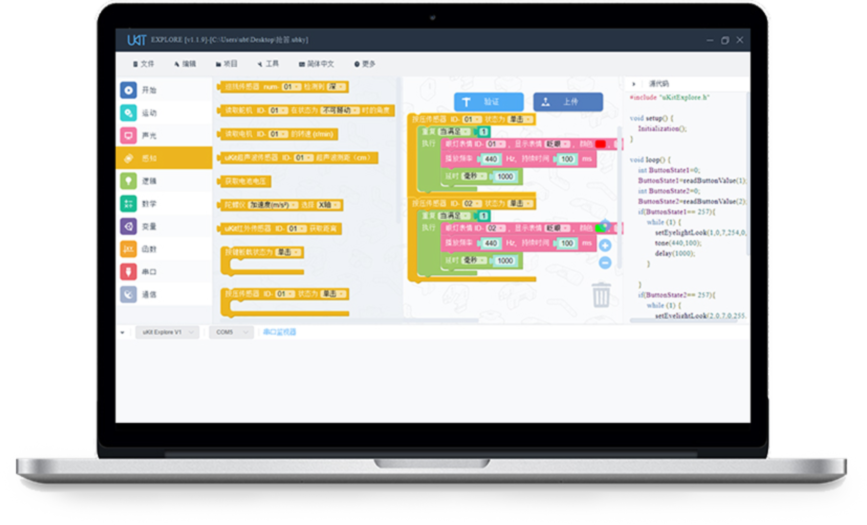Expand the COM5 port dropdown

(230, 332)
